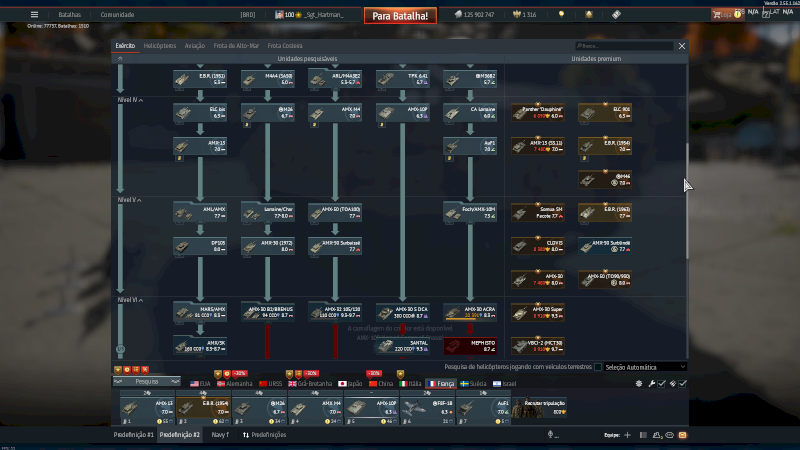Viewport: 800px width, 450px height.
Task: Select the Japão nation tab
Action: [350, 384]
